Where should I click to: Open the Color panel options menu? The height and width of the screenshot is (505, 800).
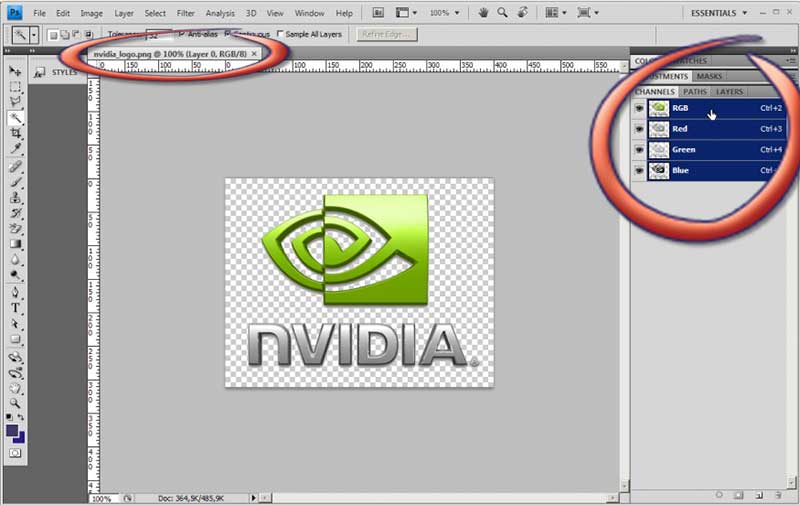[x=790, y=61]
